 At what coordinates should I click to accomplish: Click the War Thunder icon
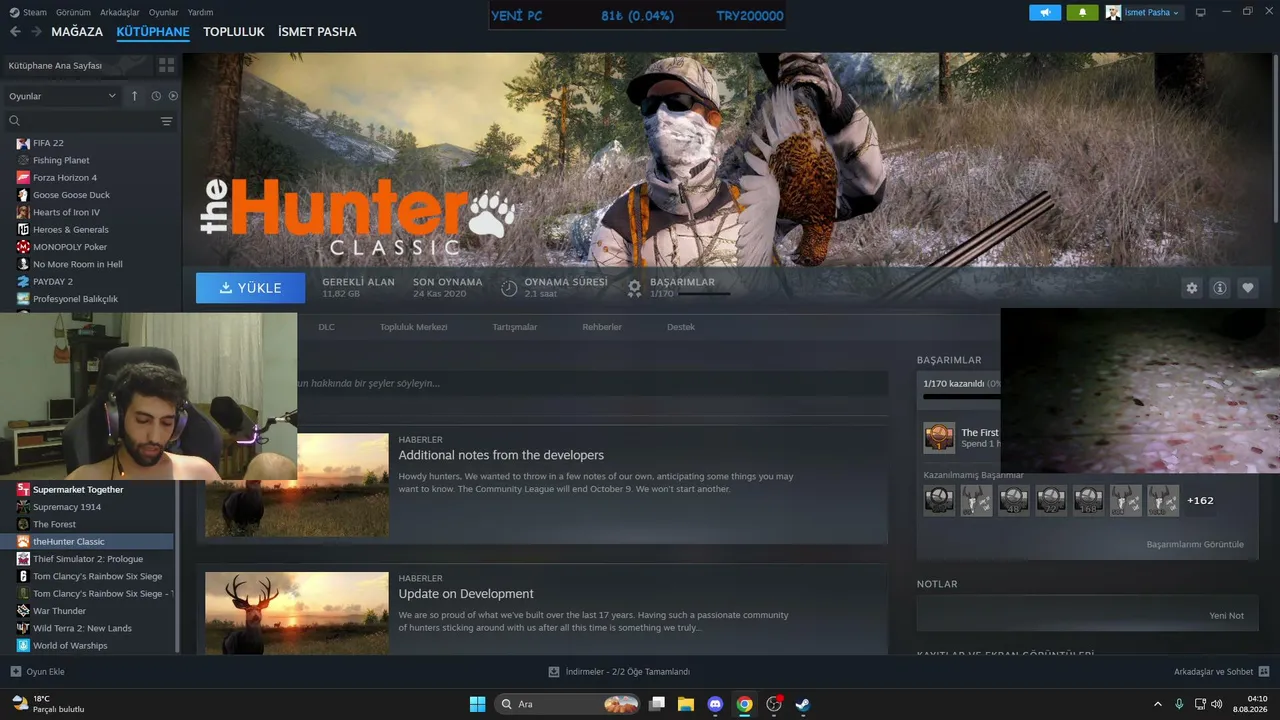click(23, 611)
